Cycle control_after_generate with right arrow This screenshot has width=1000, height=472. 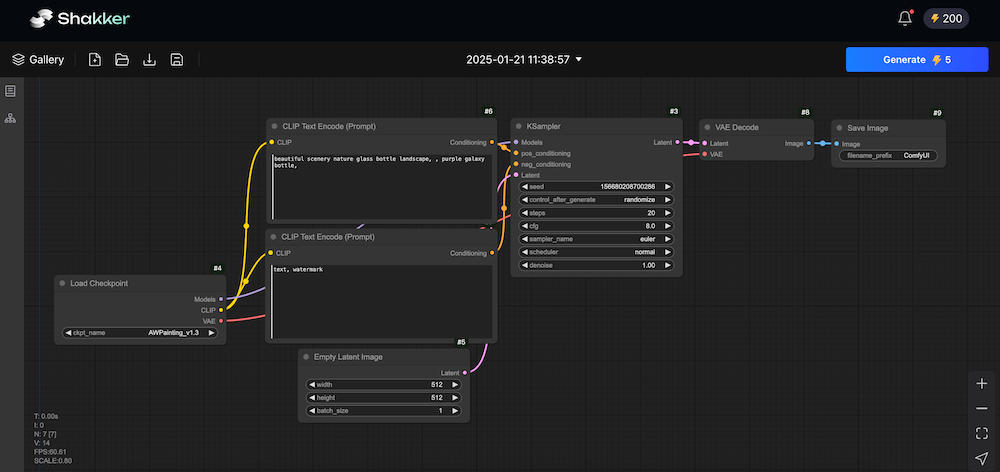pos(668,200)
